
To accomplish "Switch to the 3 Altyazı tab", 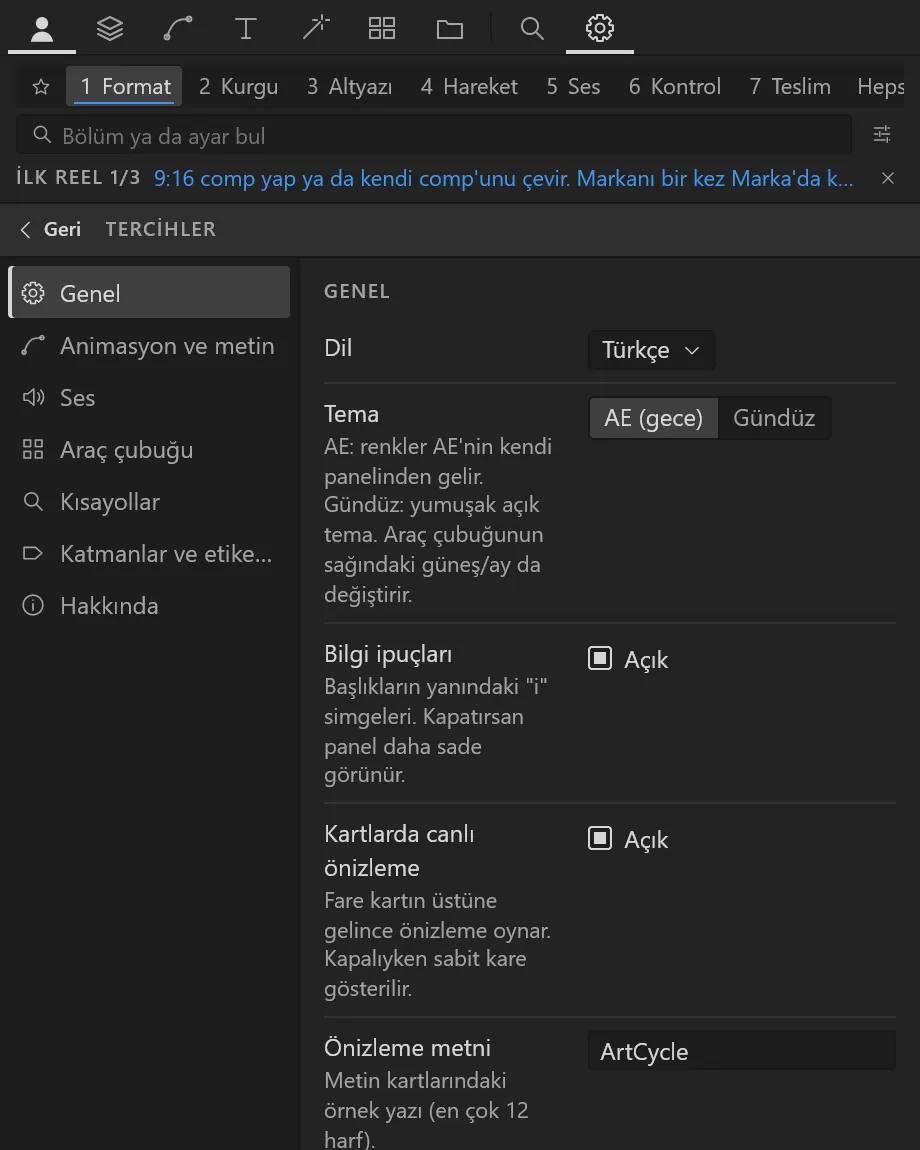I will tap(349, 87).
